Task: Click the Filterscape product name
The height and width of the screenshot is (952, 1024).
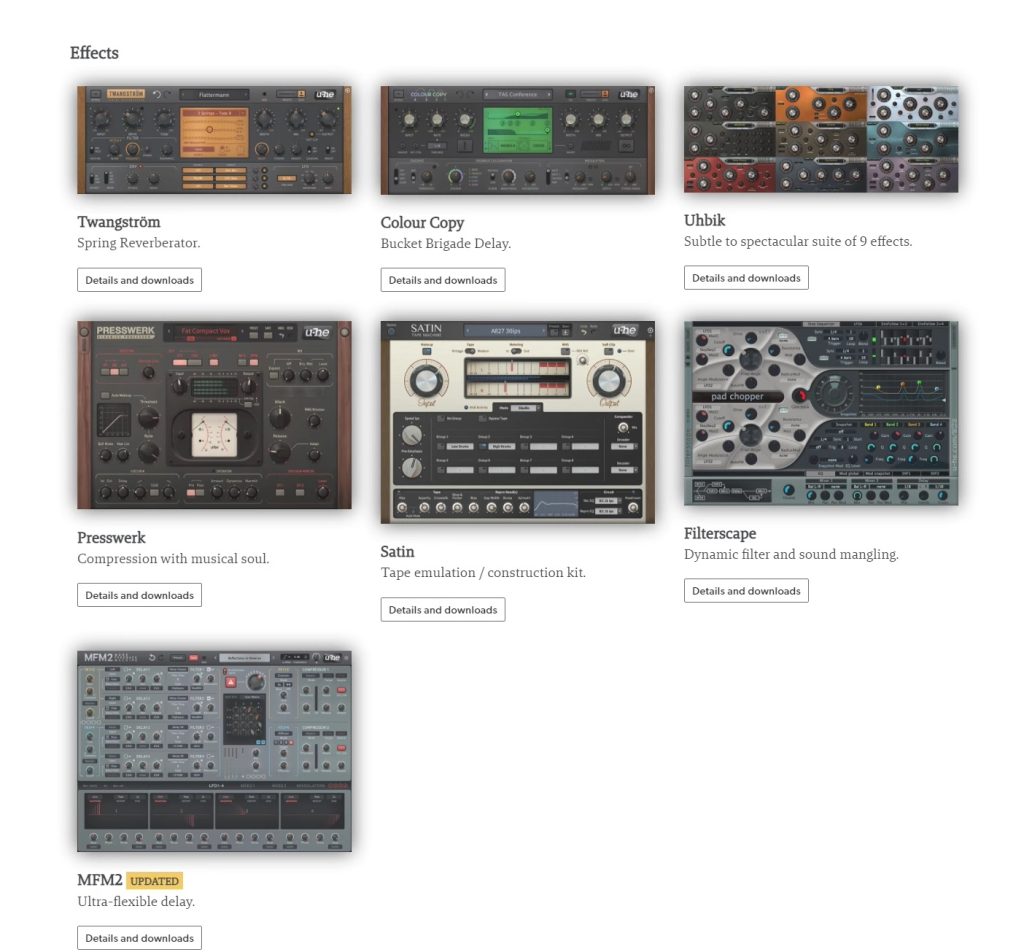Action: click(x=719, y=533)
